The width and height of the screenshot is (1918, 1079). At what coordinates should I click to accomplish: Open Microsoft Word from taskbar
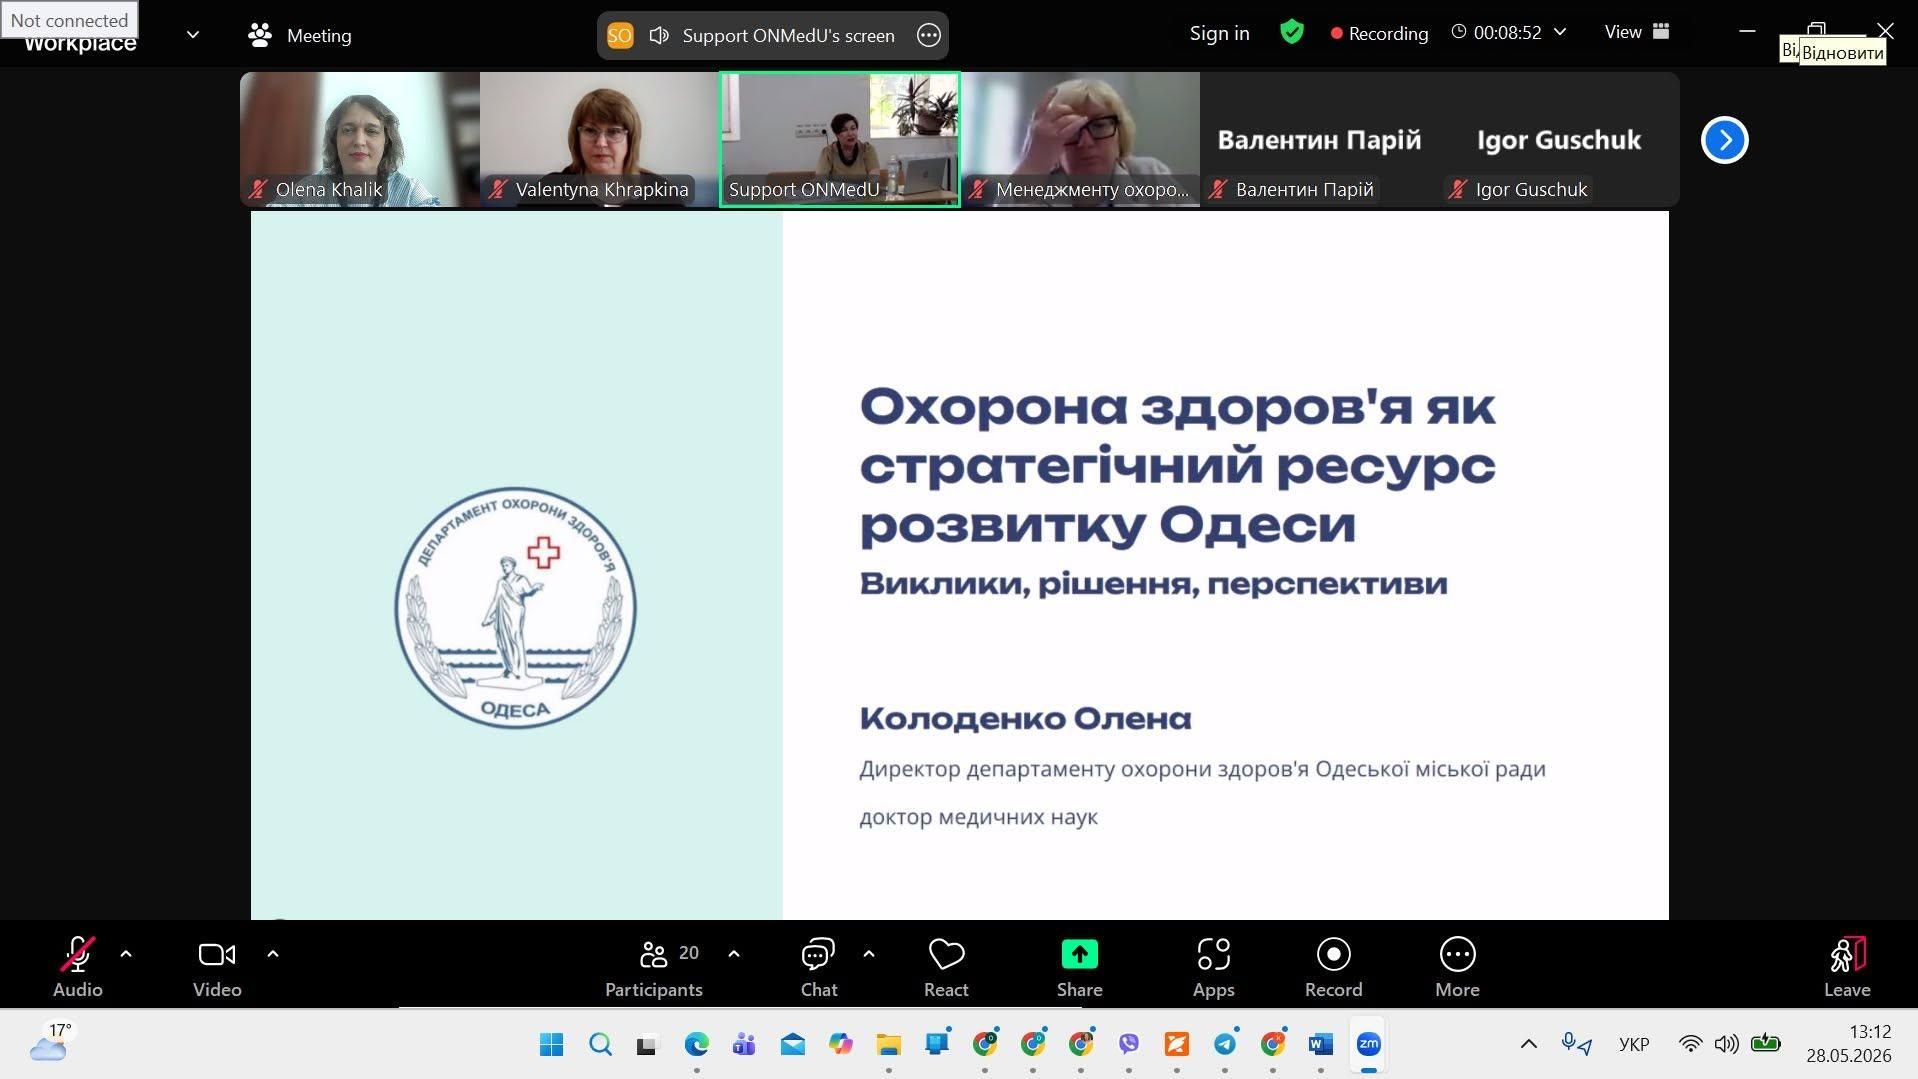tap(1320, 1044)
